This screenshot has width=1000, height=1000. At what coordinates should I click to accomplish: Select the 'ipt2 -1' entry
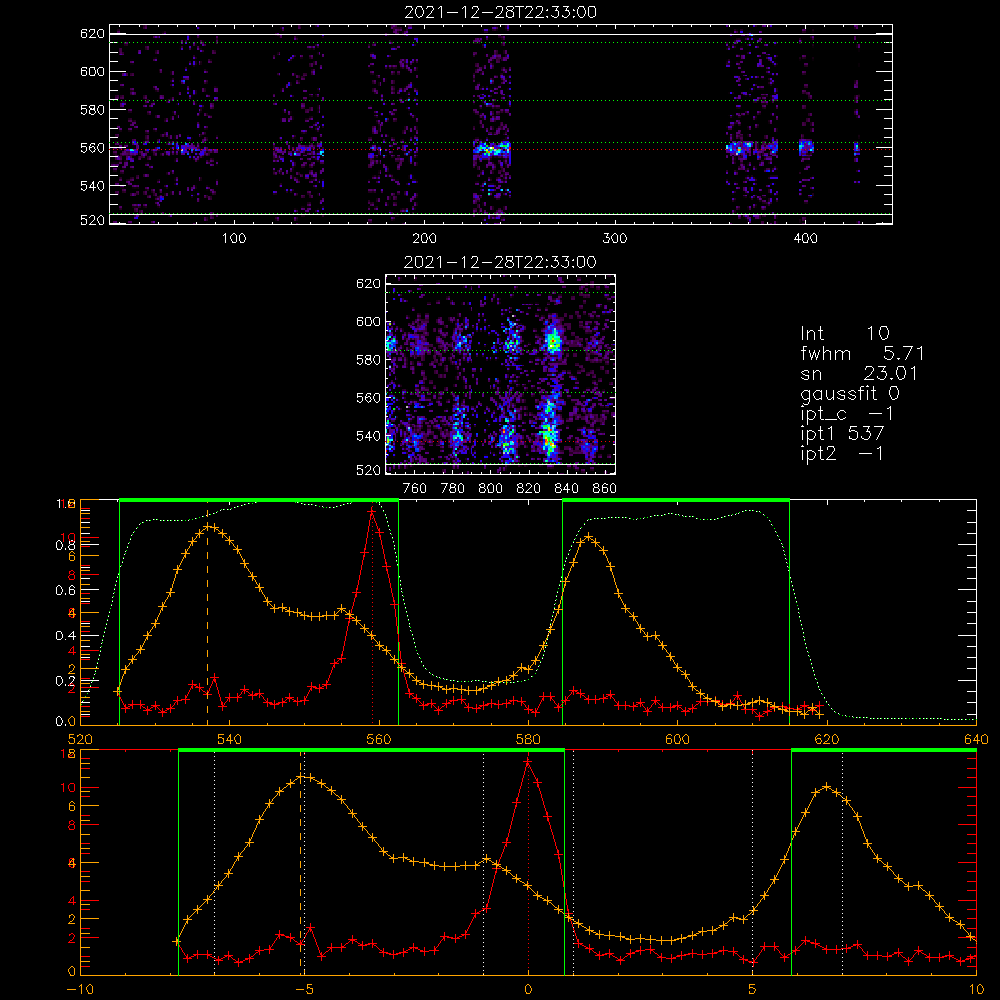click(x=842, y=453)
